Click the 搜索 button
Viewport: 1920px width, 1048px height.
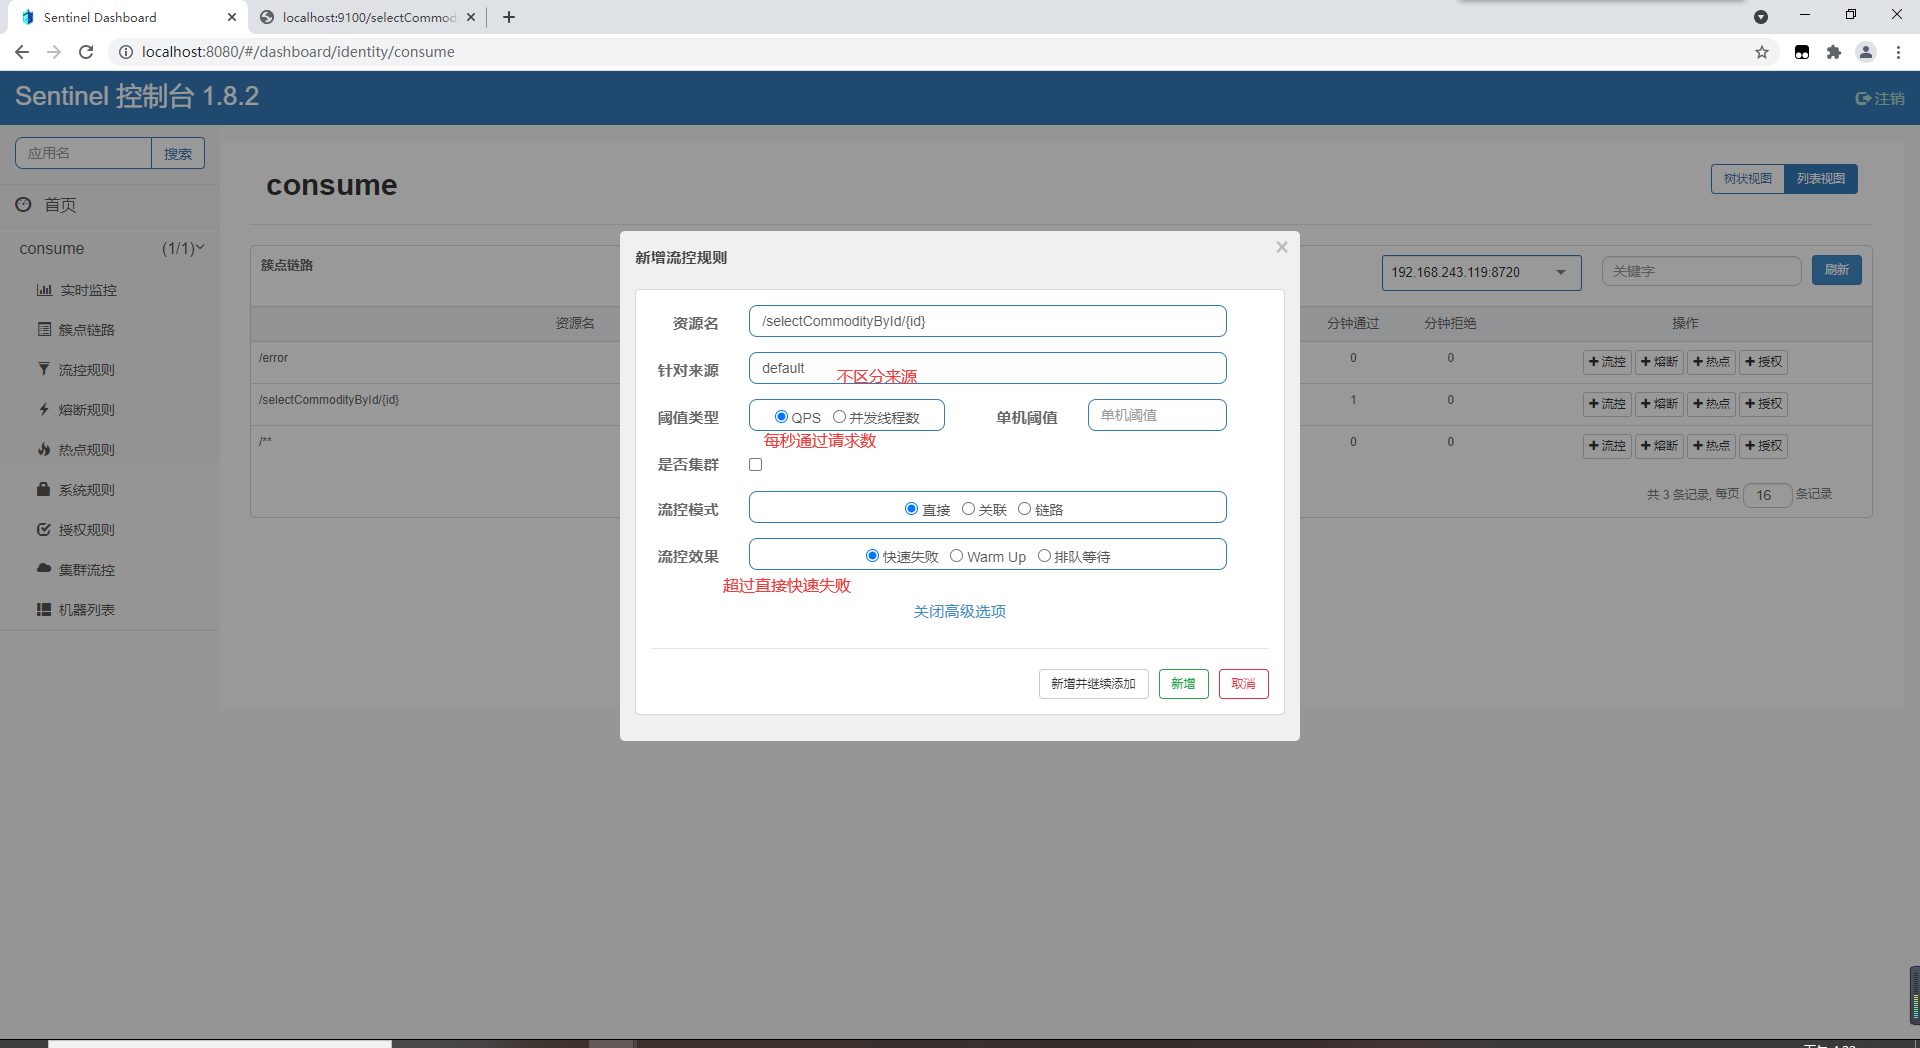click(x=178, y=153)
